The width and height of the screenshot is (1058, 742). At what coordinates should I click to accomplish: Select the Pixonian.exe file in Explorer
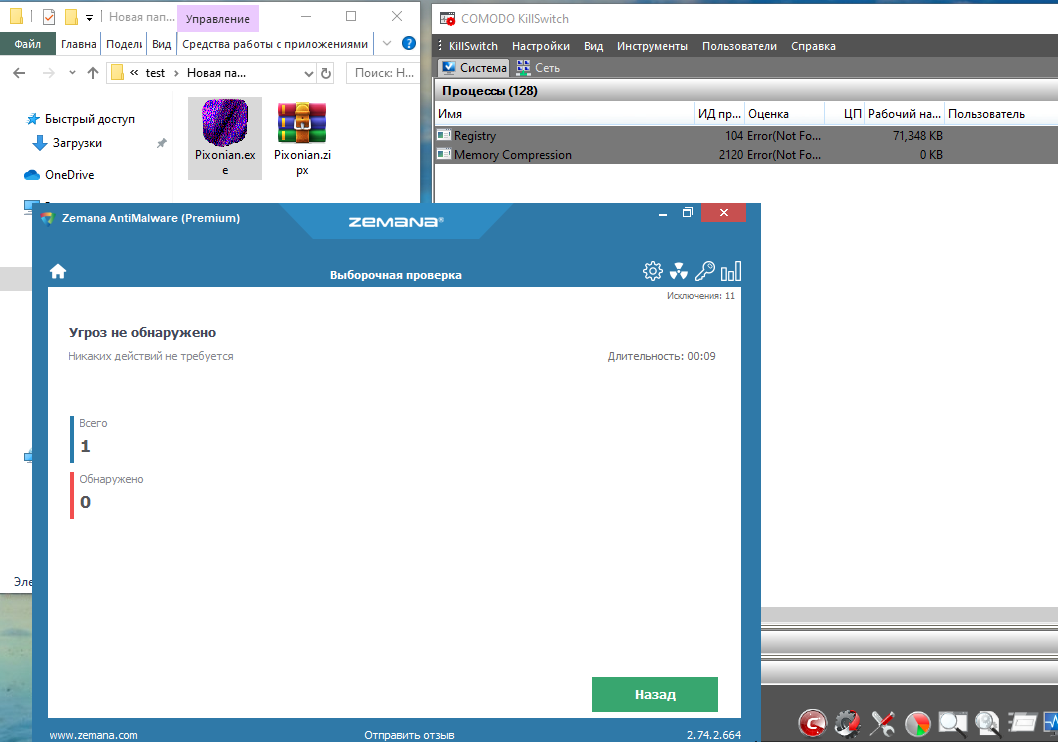click(x=225, y=138)
